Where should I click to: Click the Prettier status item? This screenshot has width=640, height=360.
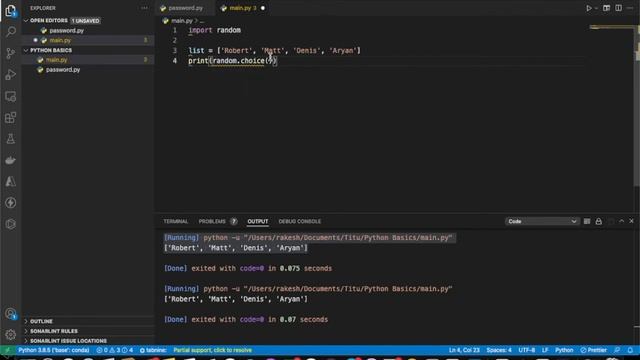tap(593, 350)
